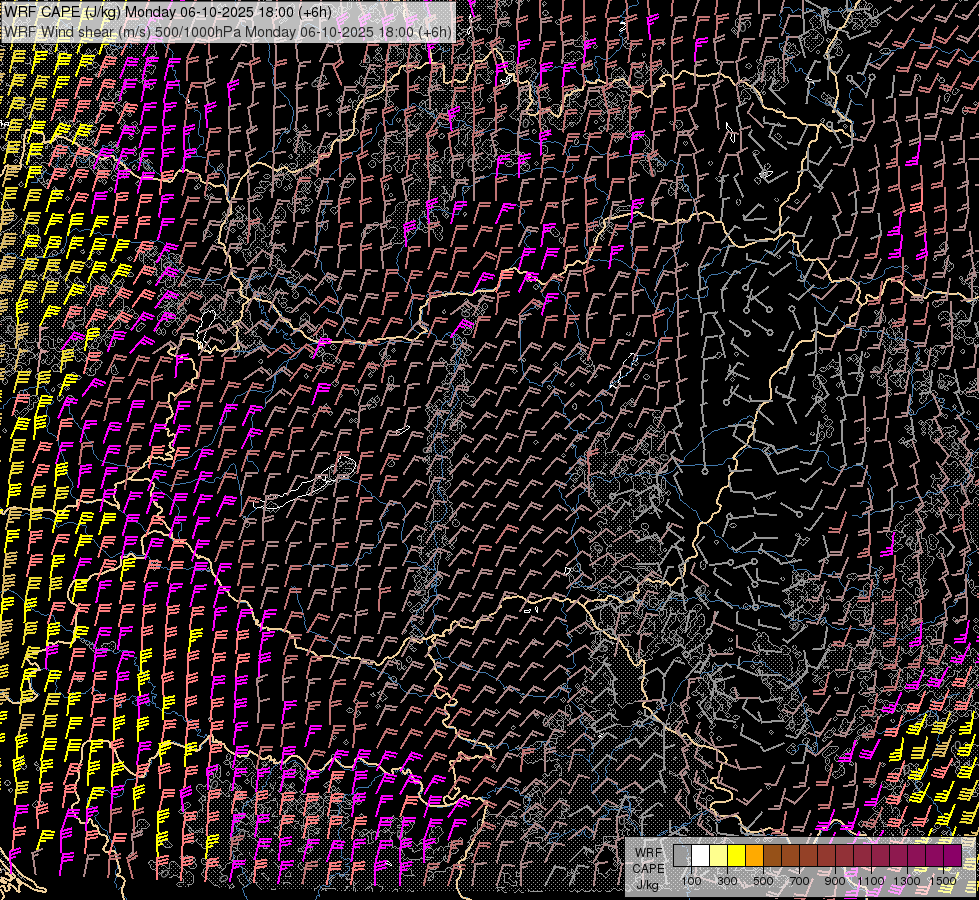The width and height of the screenshot is (979, 900).
Task: Select the white swatch in the CAPE legend
Action: pyautogui.click(x=700, y=856)
